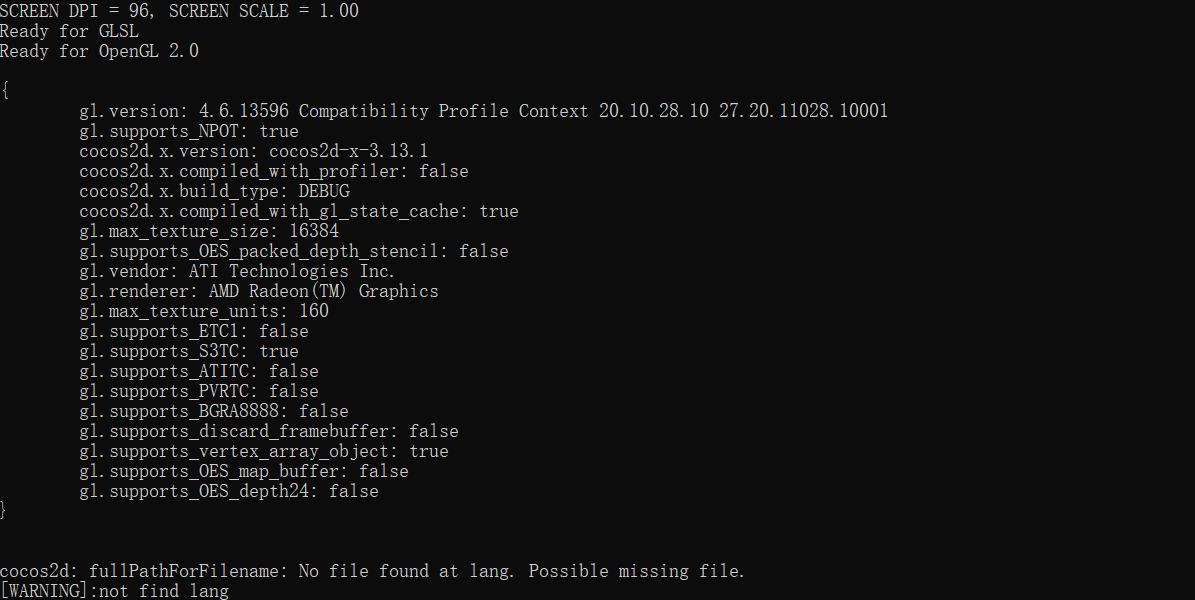This screenshot has width=1195, height=600.
Task: Click the gl.supports_BGRA8888 line
Action: point(214,411)
